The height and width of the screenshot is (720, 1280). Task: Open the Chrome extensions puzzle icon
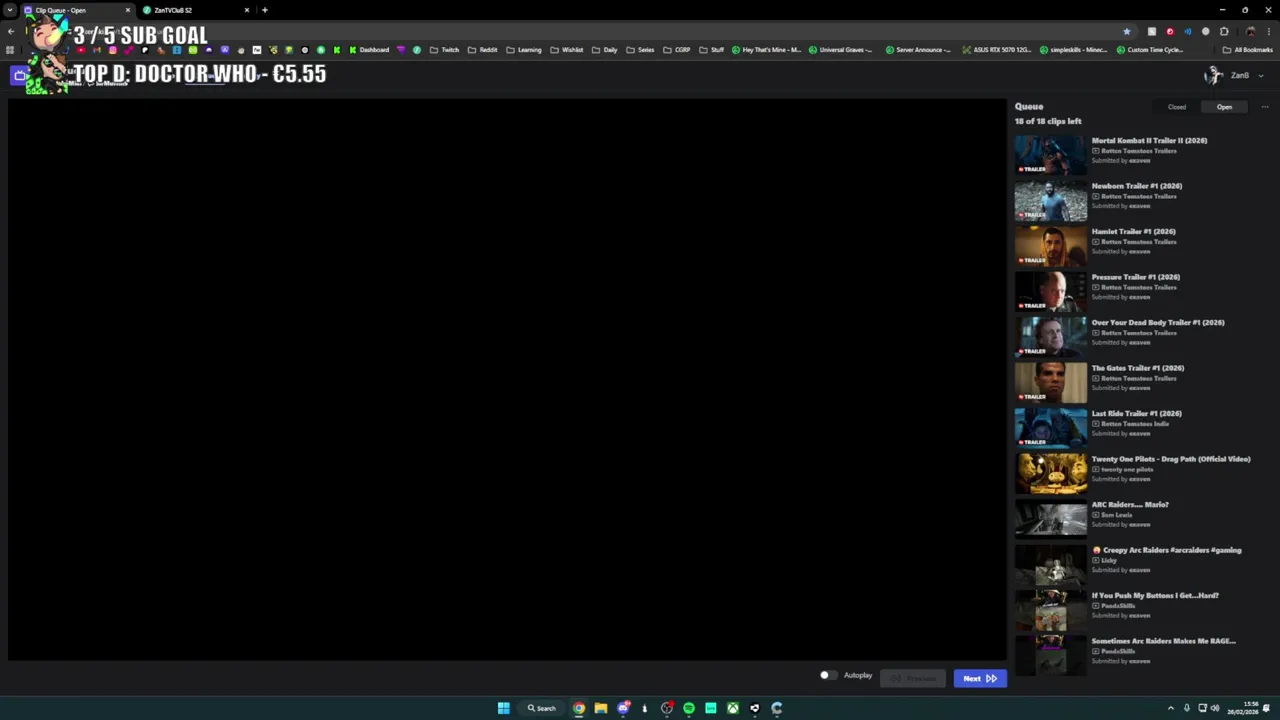pos(1224,31)
